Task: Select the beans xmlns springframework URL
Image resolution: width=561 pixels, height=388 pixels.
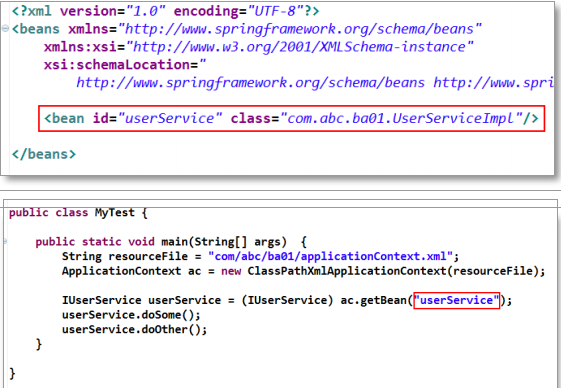Action: pos(300,29)
